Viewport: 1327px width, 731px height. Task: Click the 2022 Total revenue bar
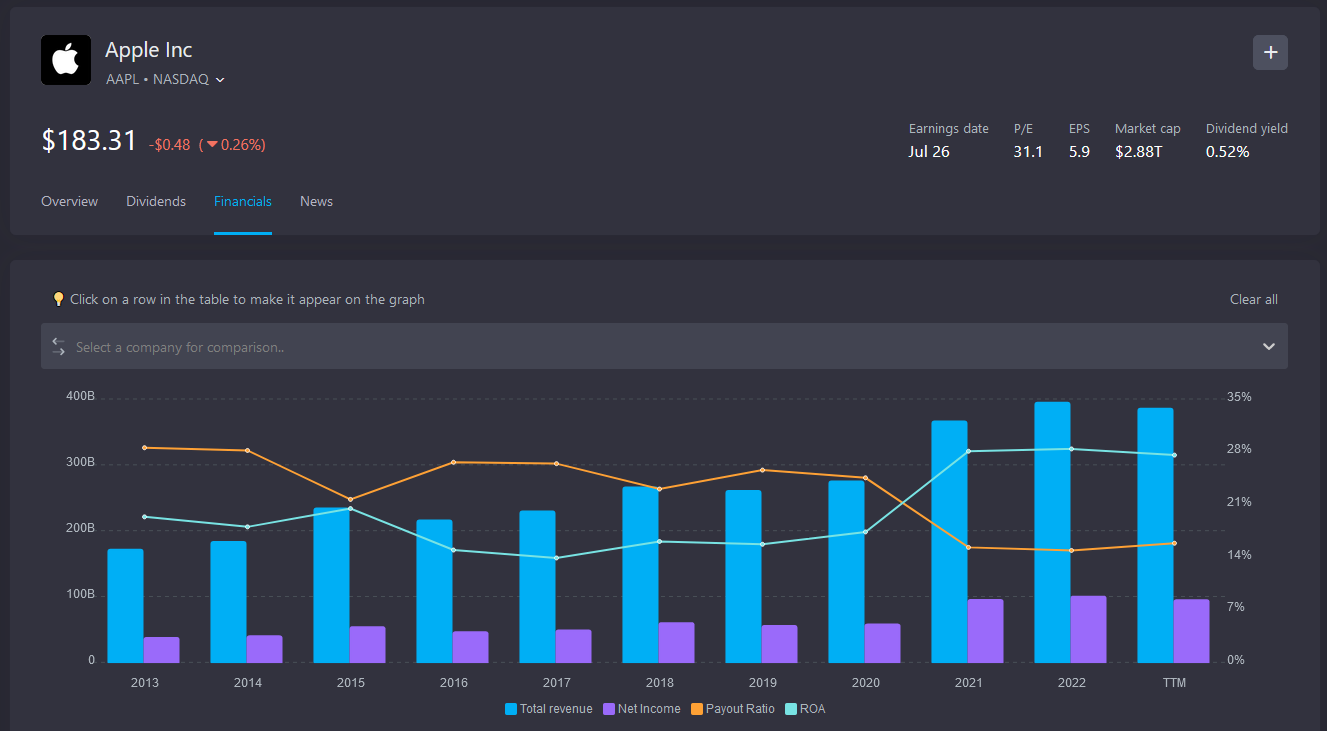pos(1052,532)
